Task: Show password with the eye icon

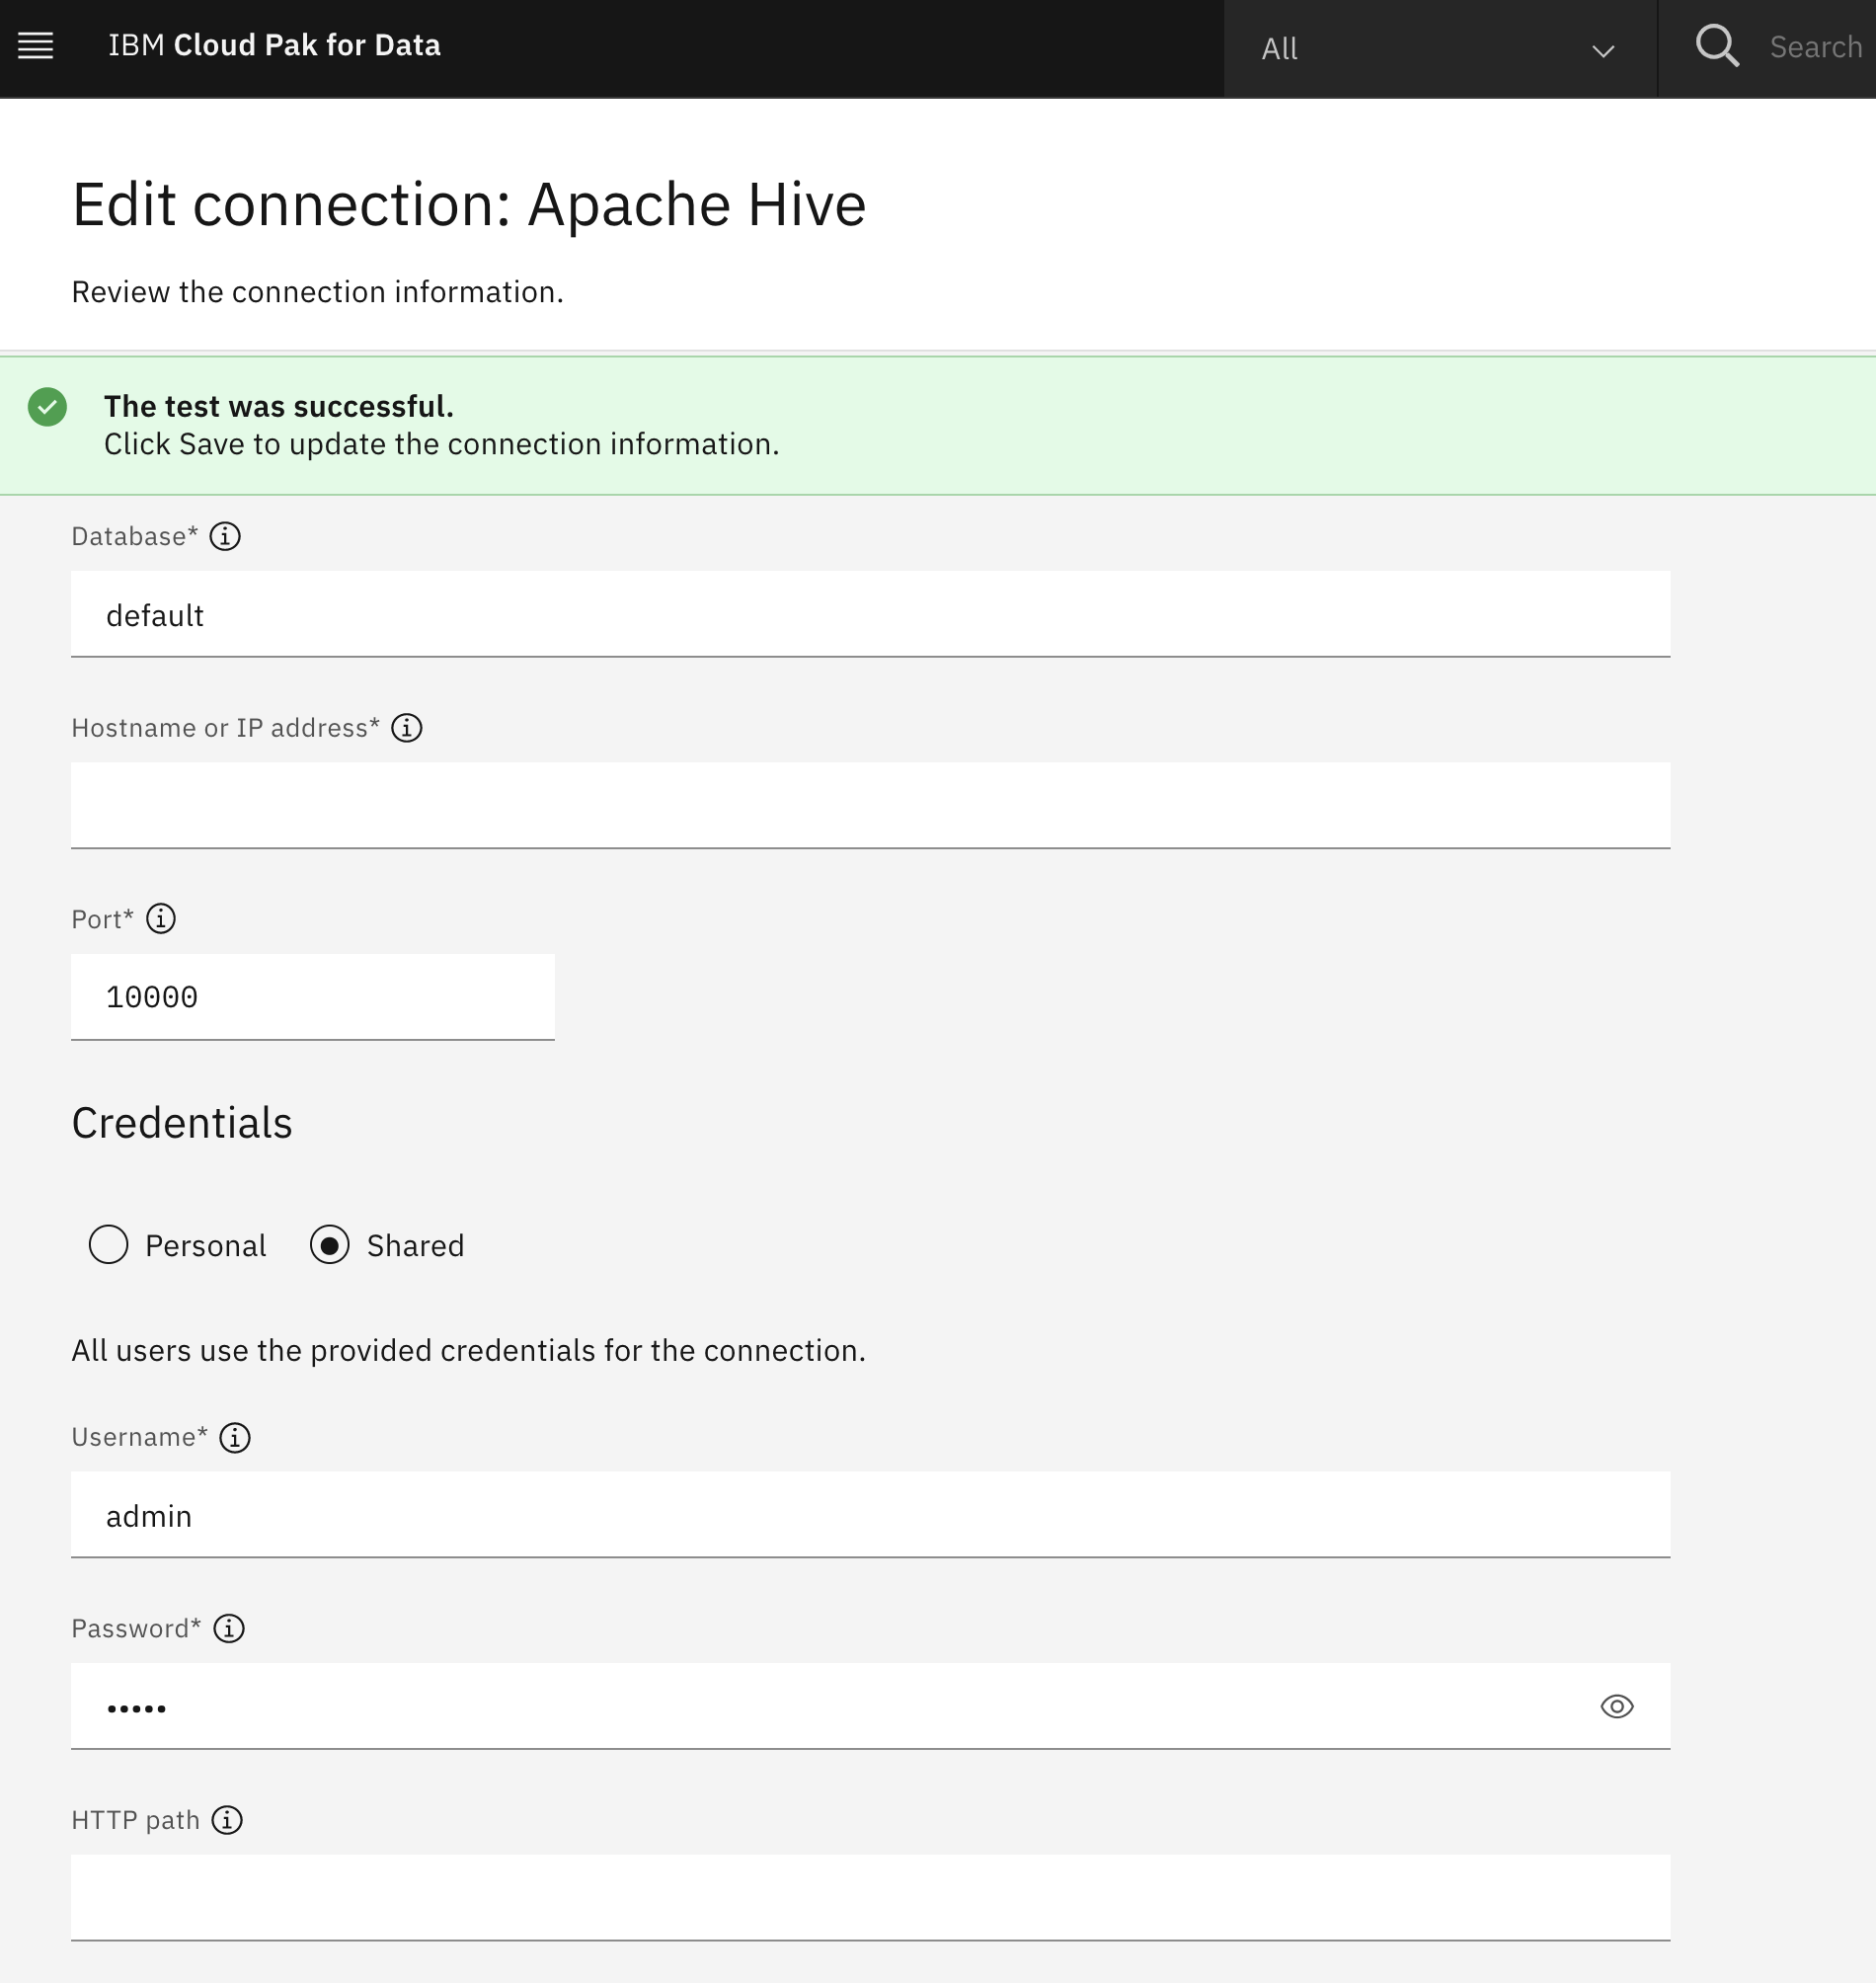Action: [x=1617, y=1707]
